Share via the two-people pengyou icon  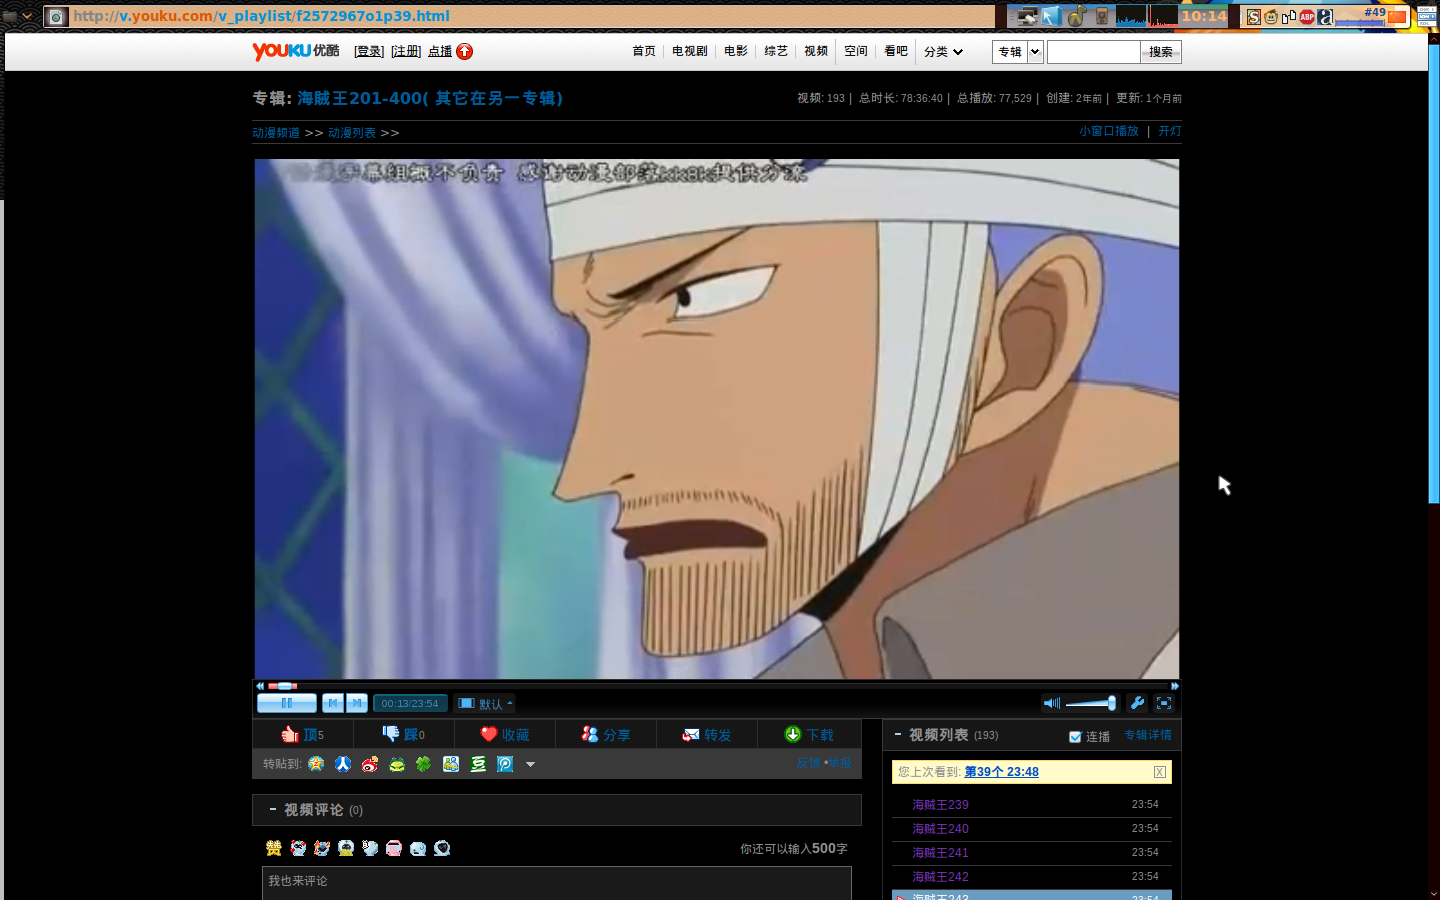coord(451,764)
